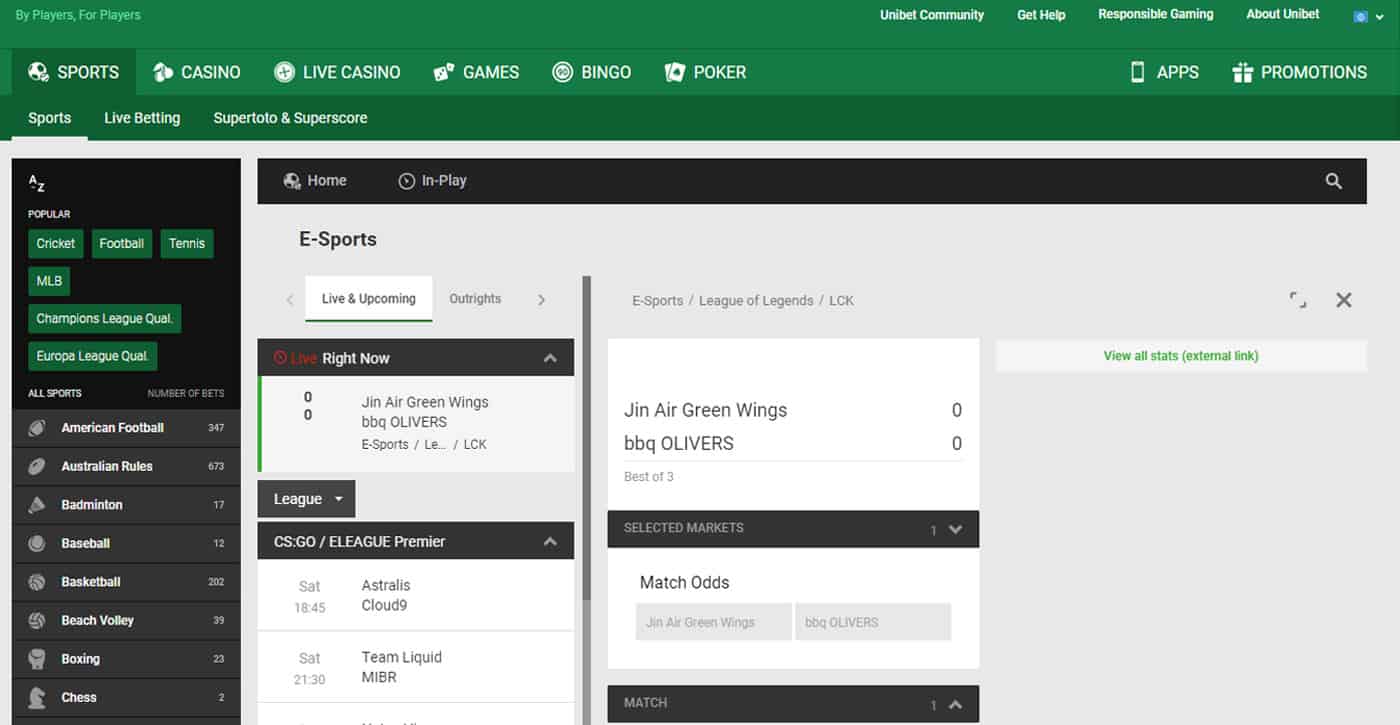The width and height of the screenshot is (1400, 725).
Task: Click the Basketball icon
Action: tap(37, 582)
